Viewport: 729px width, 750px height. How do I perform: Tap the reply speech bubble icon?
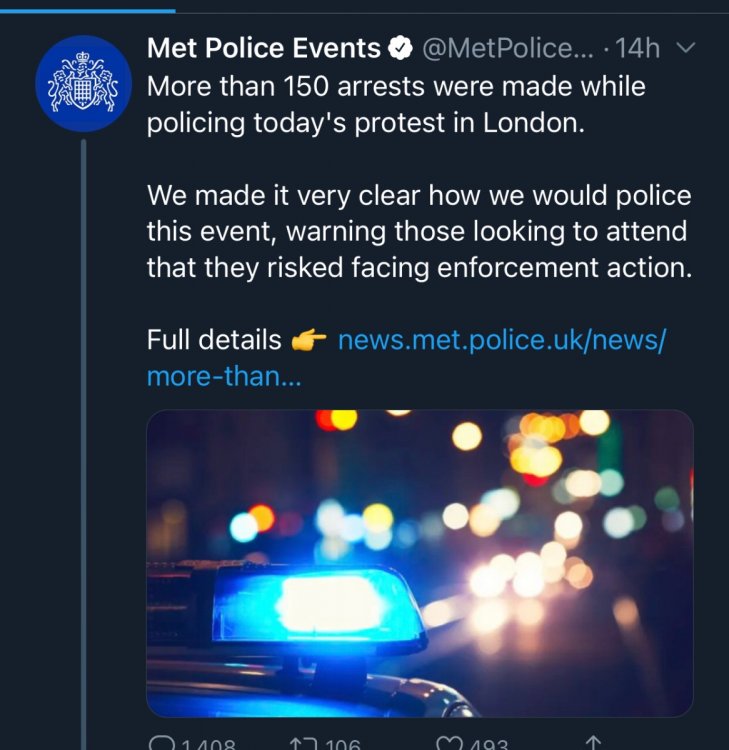161,744
